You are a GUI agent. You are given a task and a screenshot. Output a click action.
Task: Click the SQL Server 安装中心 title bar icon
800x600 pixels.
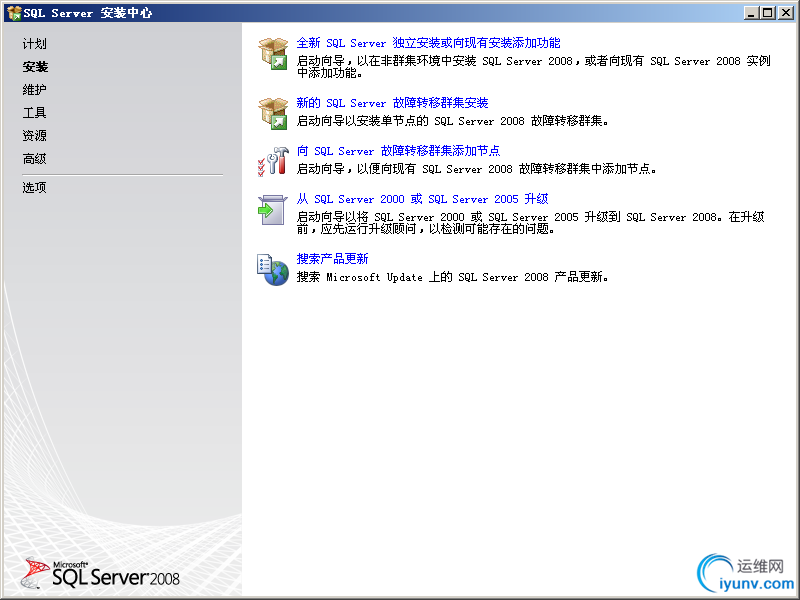click(x=14, y=13)
